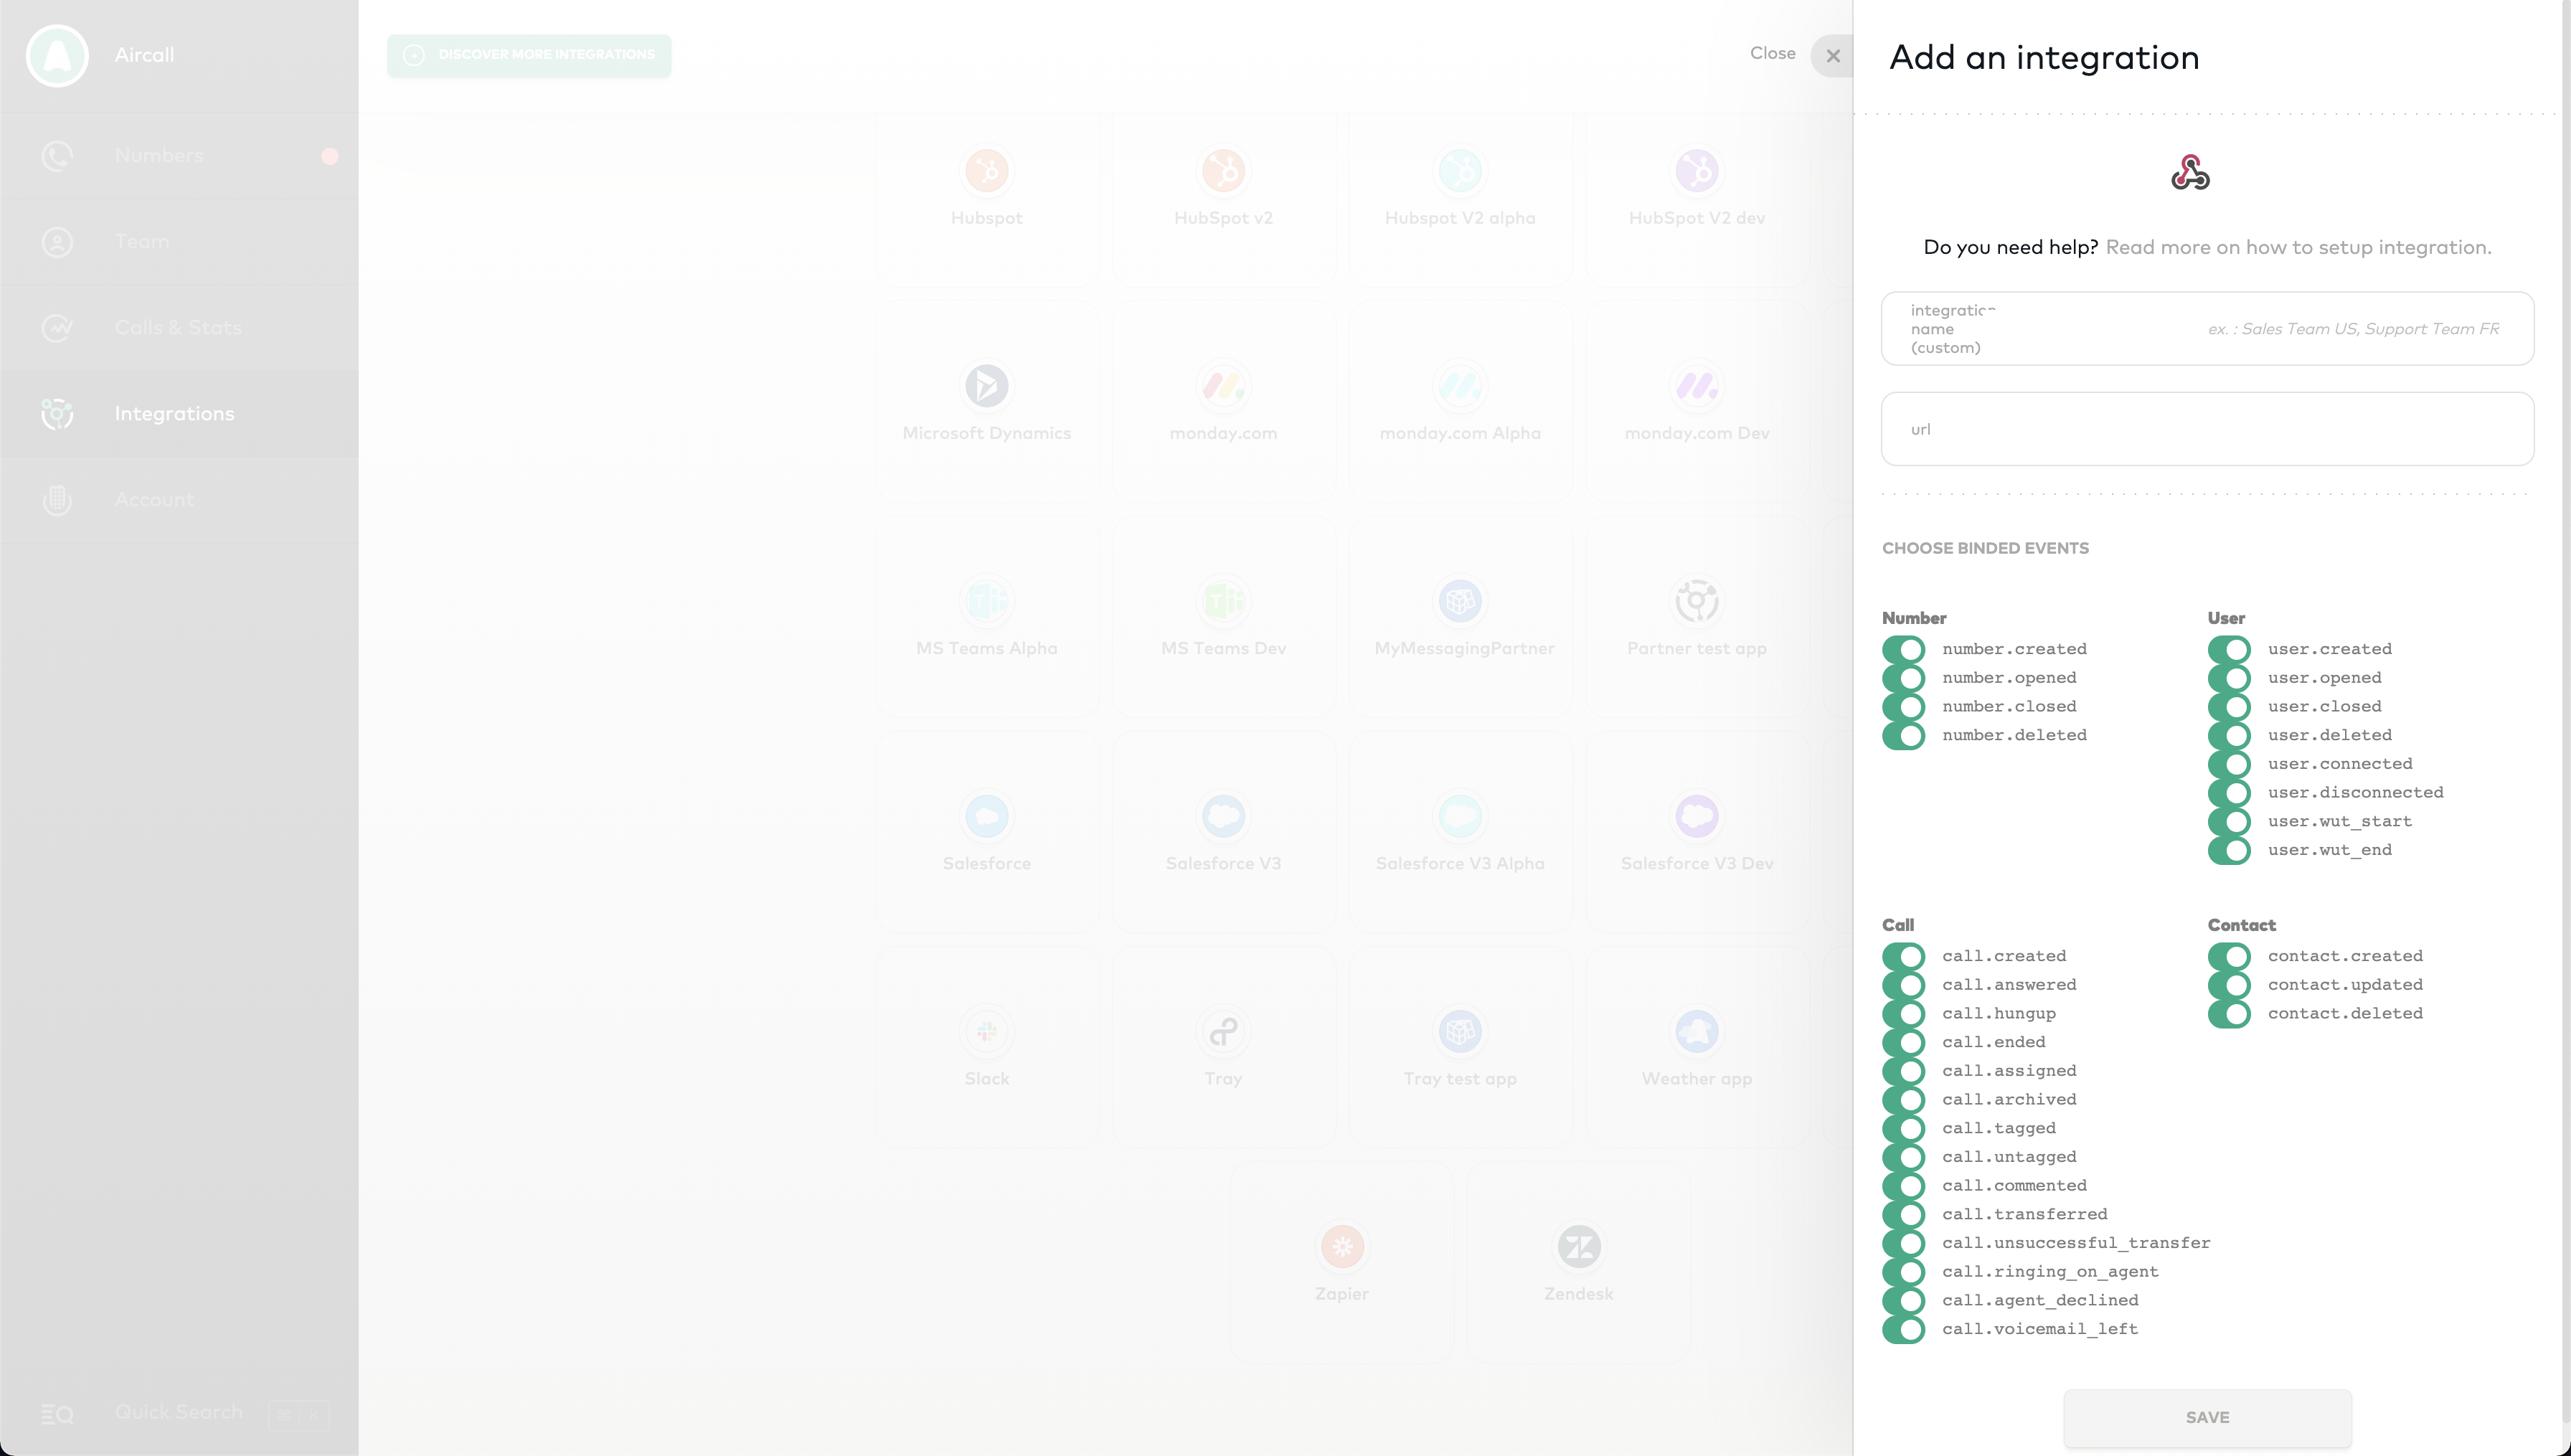Select the Account sidebar icon
Viewport: 2571px width, 1456px height.
coord(57,500)
